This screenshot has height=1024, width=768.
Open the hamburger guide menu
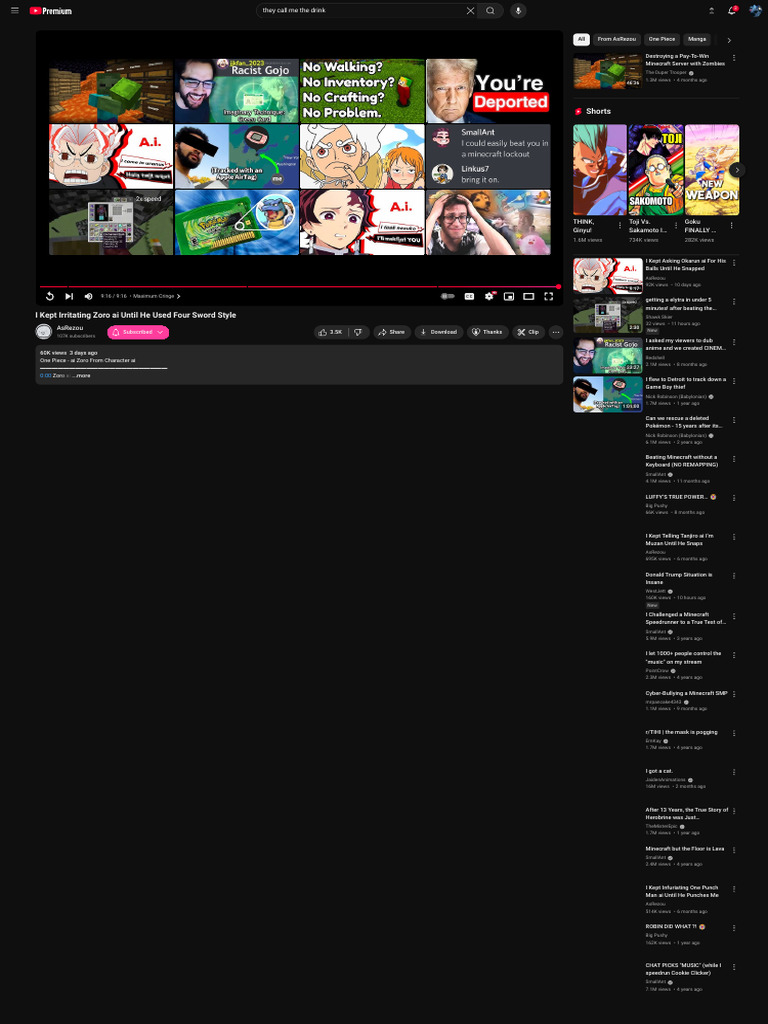[15, 10]
